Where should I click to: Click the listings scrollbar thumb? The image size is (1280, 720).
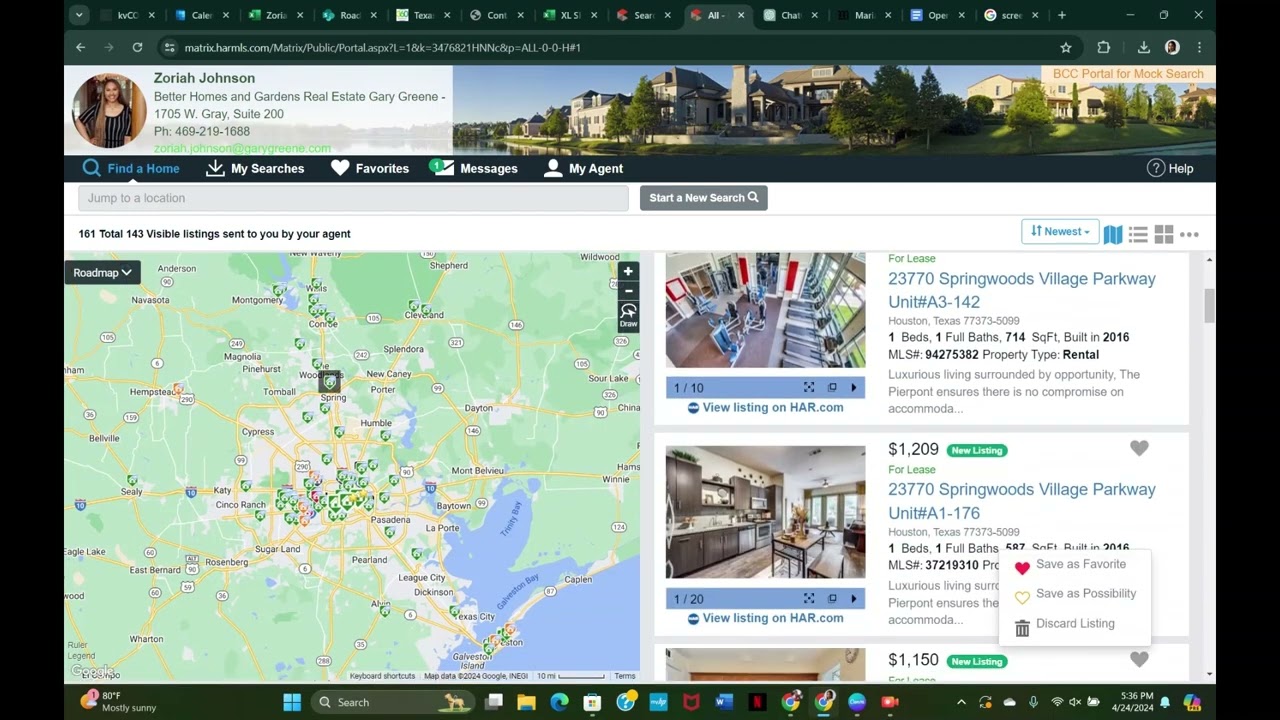1209,306
